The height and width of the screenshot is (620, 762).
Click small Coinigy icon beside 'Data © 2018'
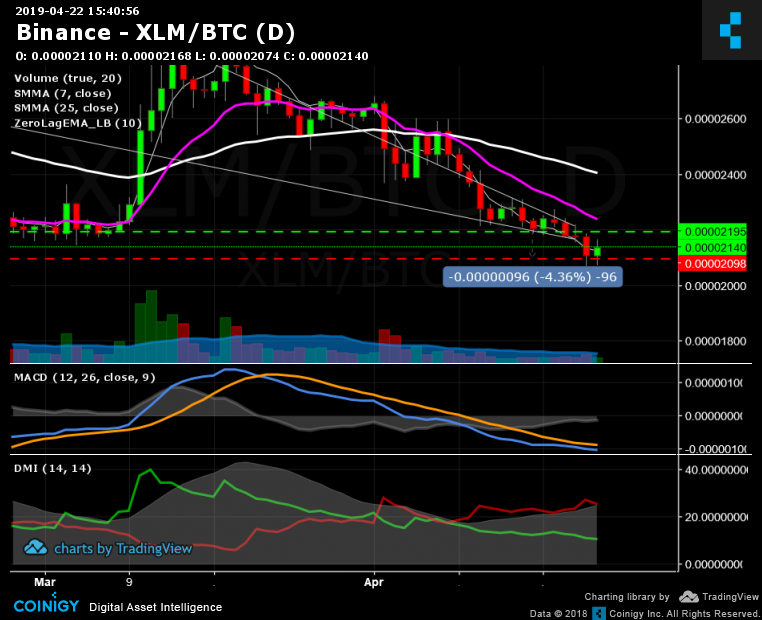(599, 614)
